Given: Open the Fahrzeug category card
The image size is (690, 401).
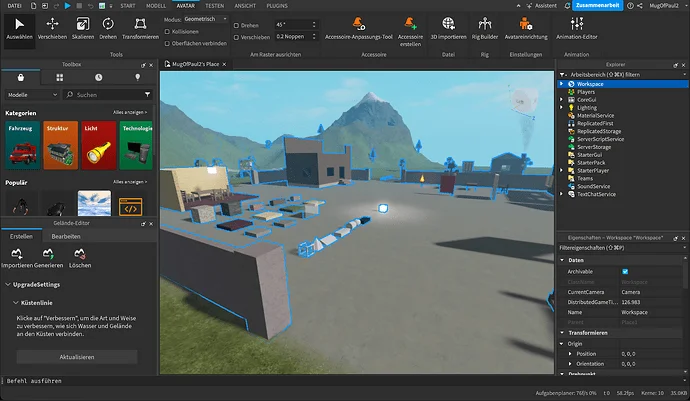Looking at the screenshot, I should click(x=22, y=146).
